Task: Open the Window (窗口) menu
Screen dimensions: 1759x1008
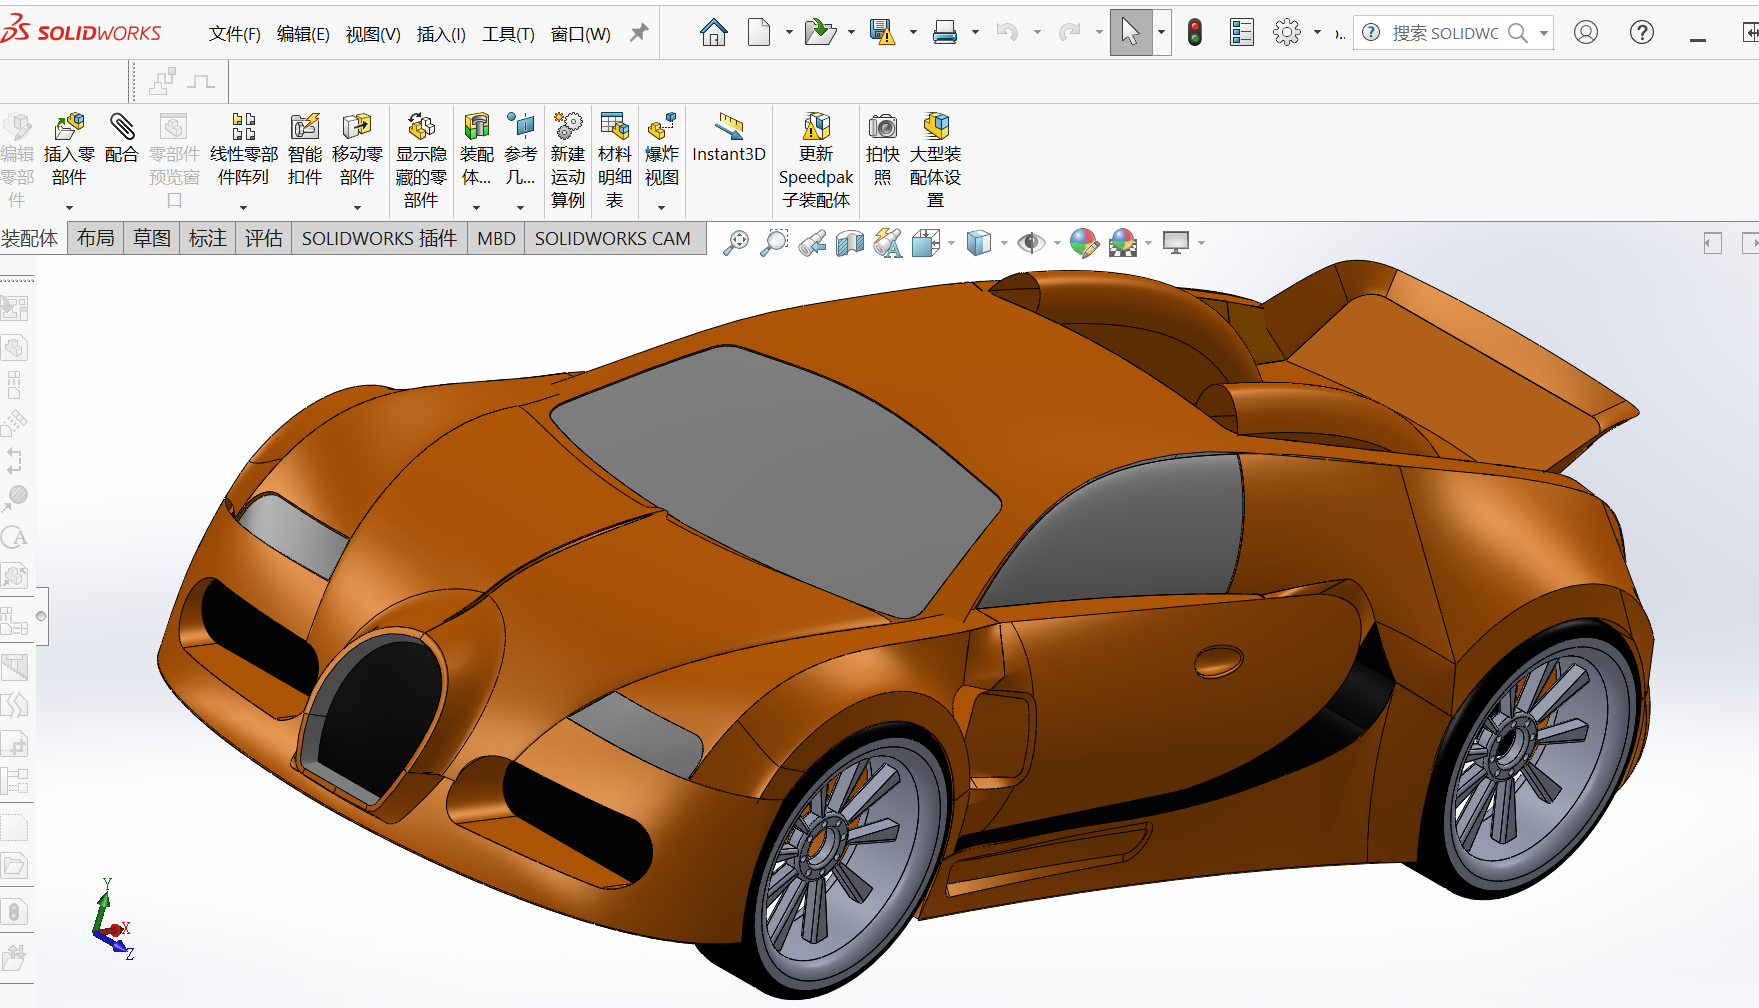Action: (581, 34)
